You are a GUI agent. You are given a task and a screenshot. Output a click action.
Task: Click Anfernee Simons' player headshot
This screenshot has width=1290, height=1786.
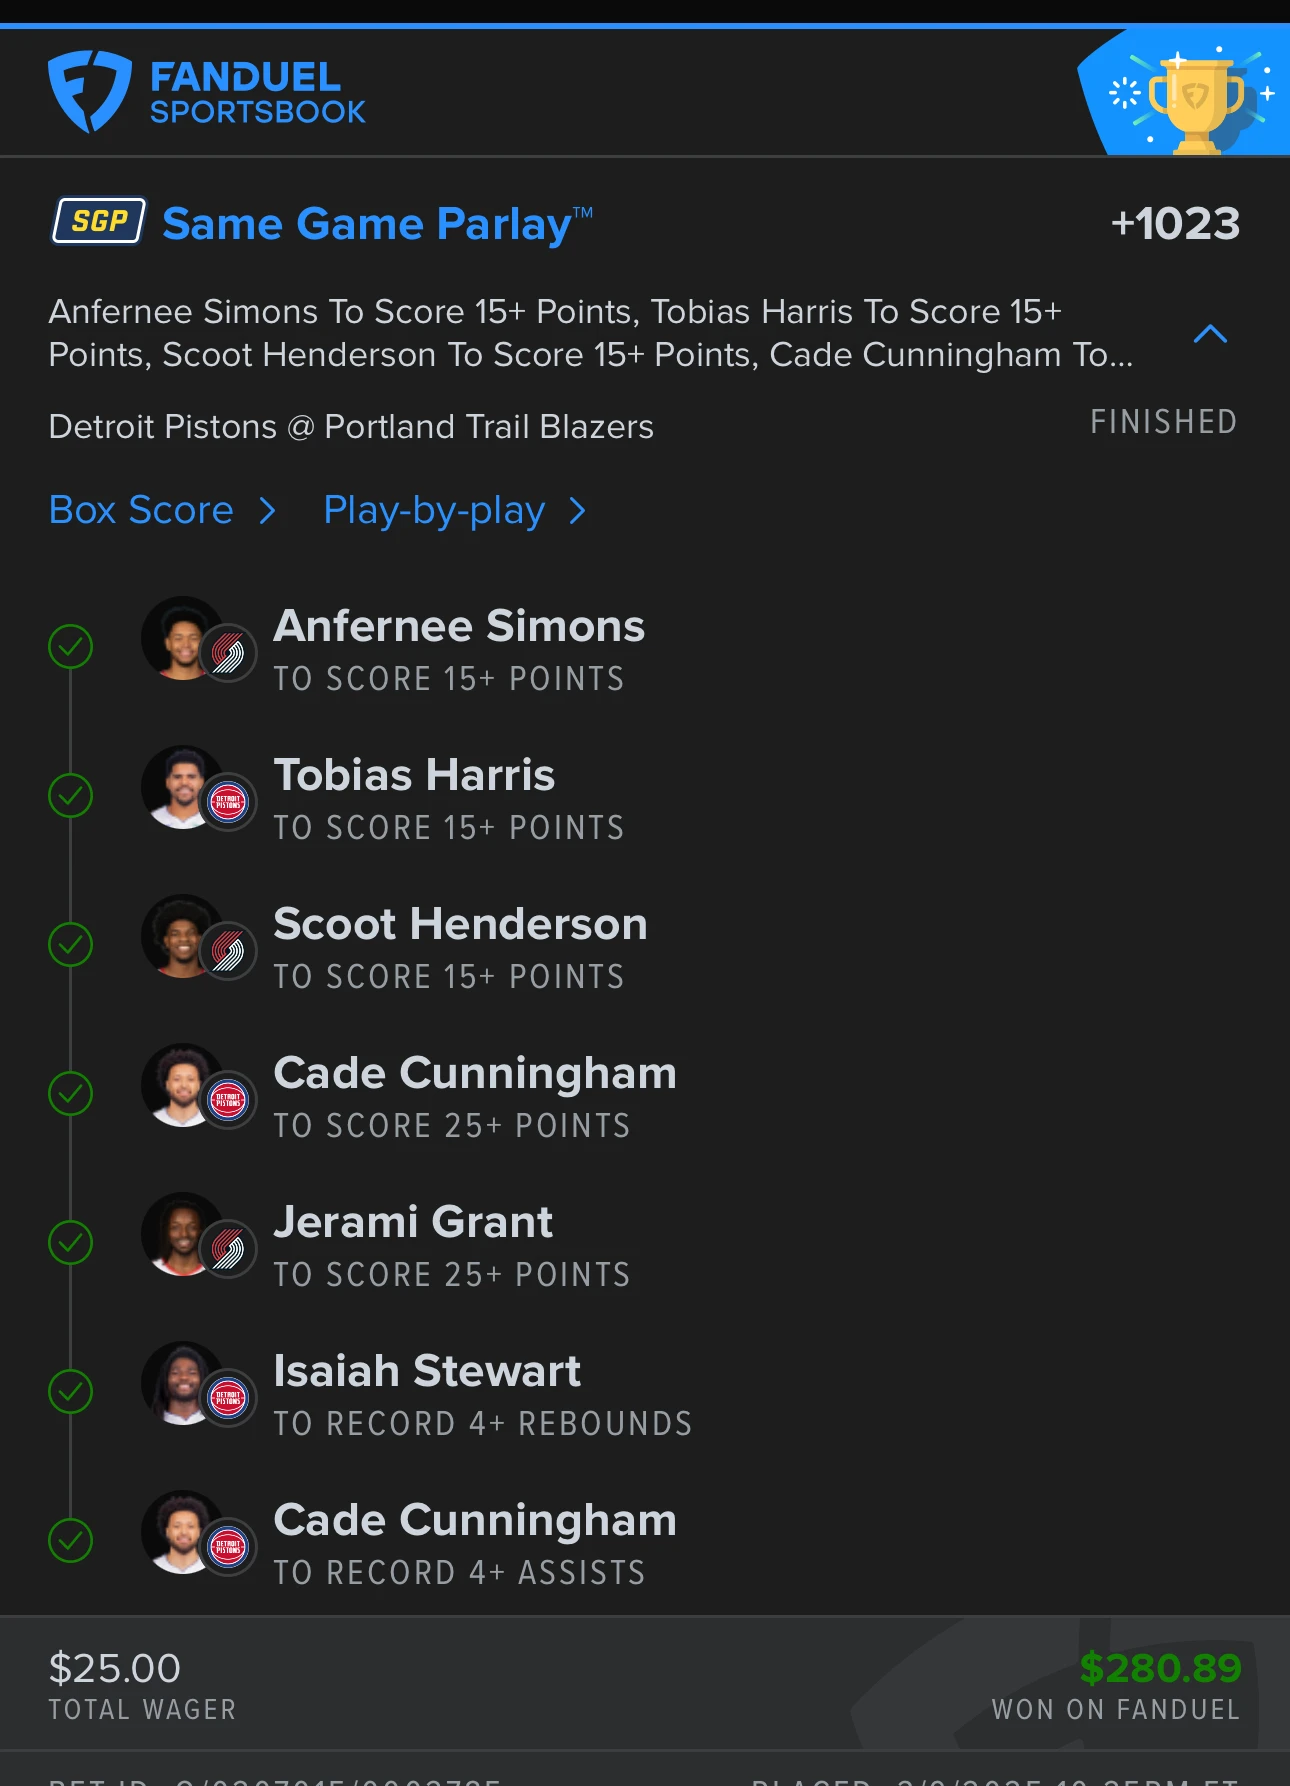(x=180, y=638)
